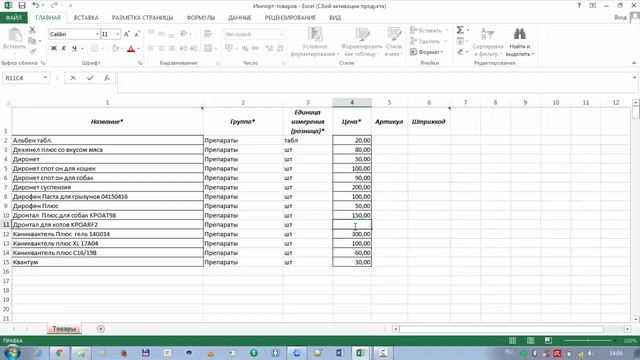This screenshot has height=360, width=640.
Task: Adjust the zoom slider in status bar
Action: coord(588,340)
